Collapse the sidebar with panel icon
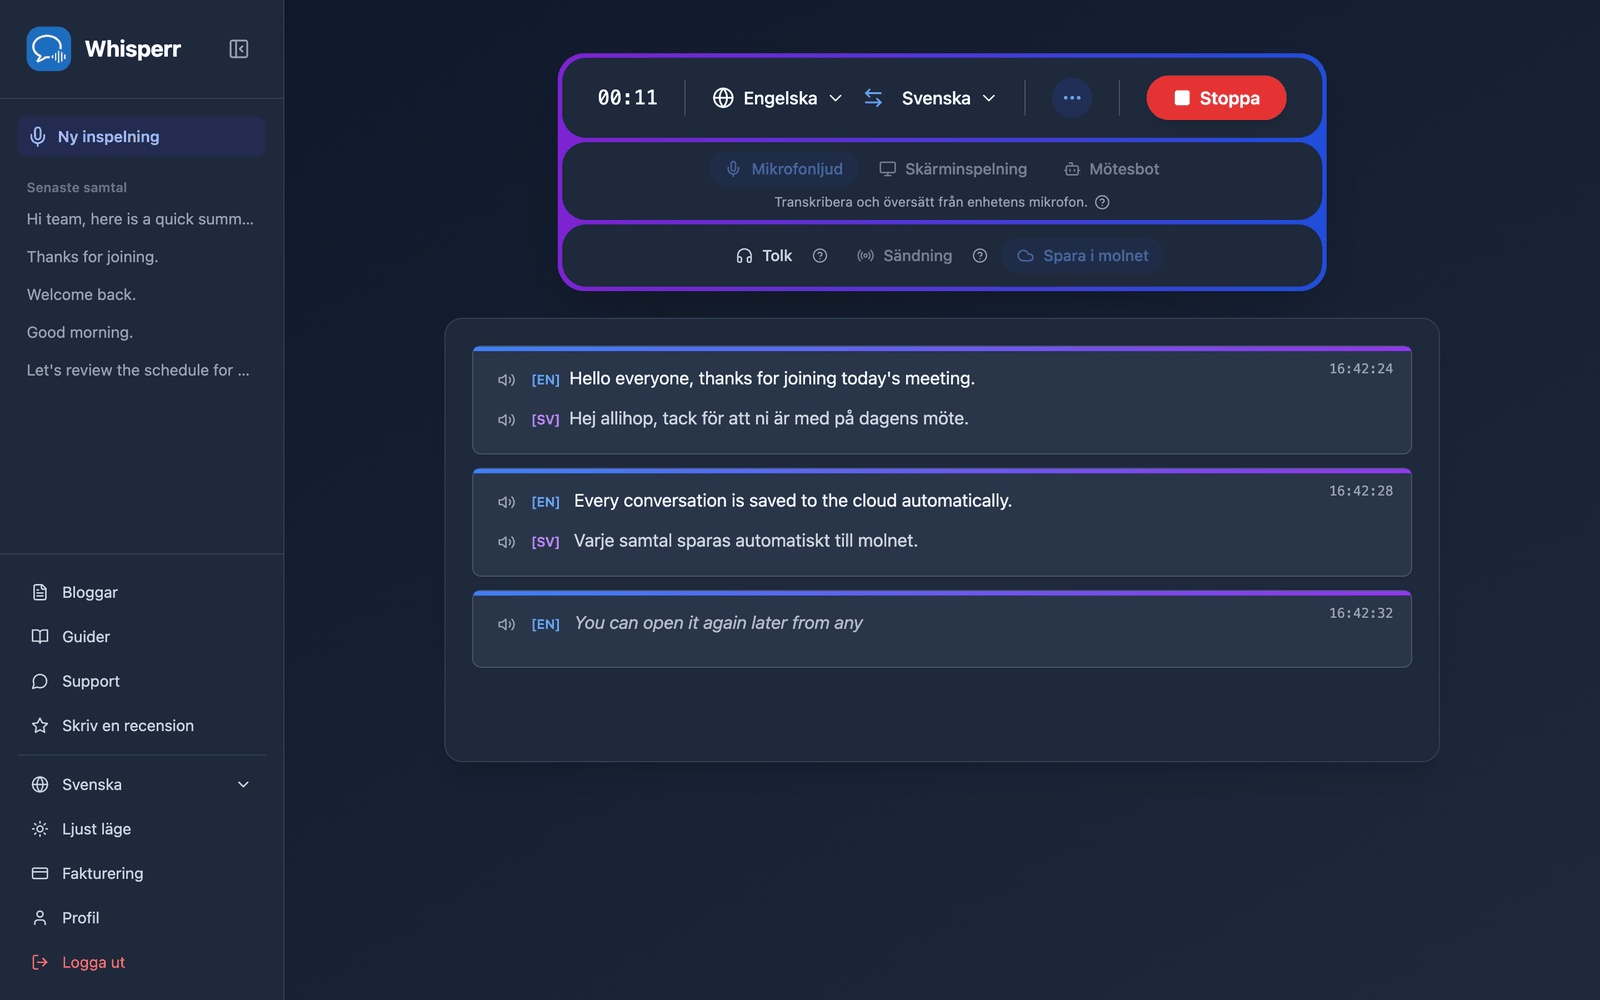Image resolution: width=1600 pixels, height=1000 pixels. click(x=239, y=49)
